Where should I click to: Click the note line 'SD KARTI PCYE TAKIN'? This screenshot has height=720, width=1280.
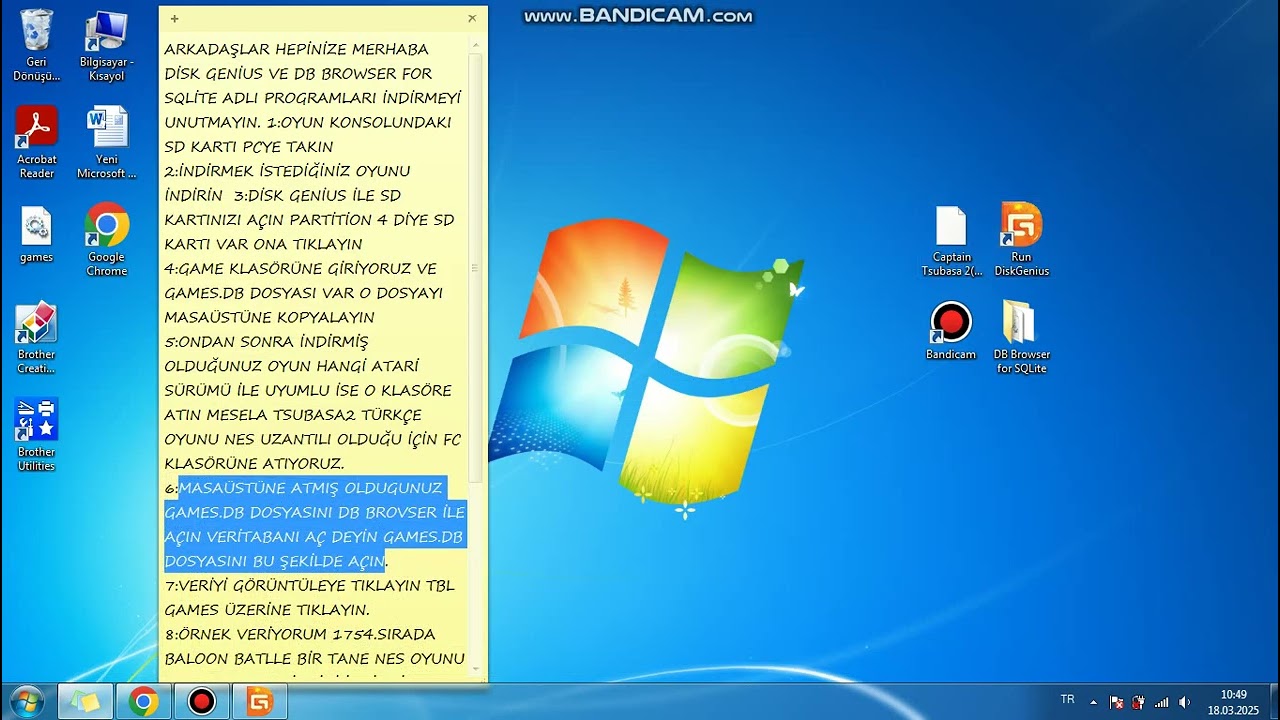(x=249, y=146)
